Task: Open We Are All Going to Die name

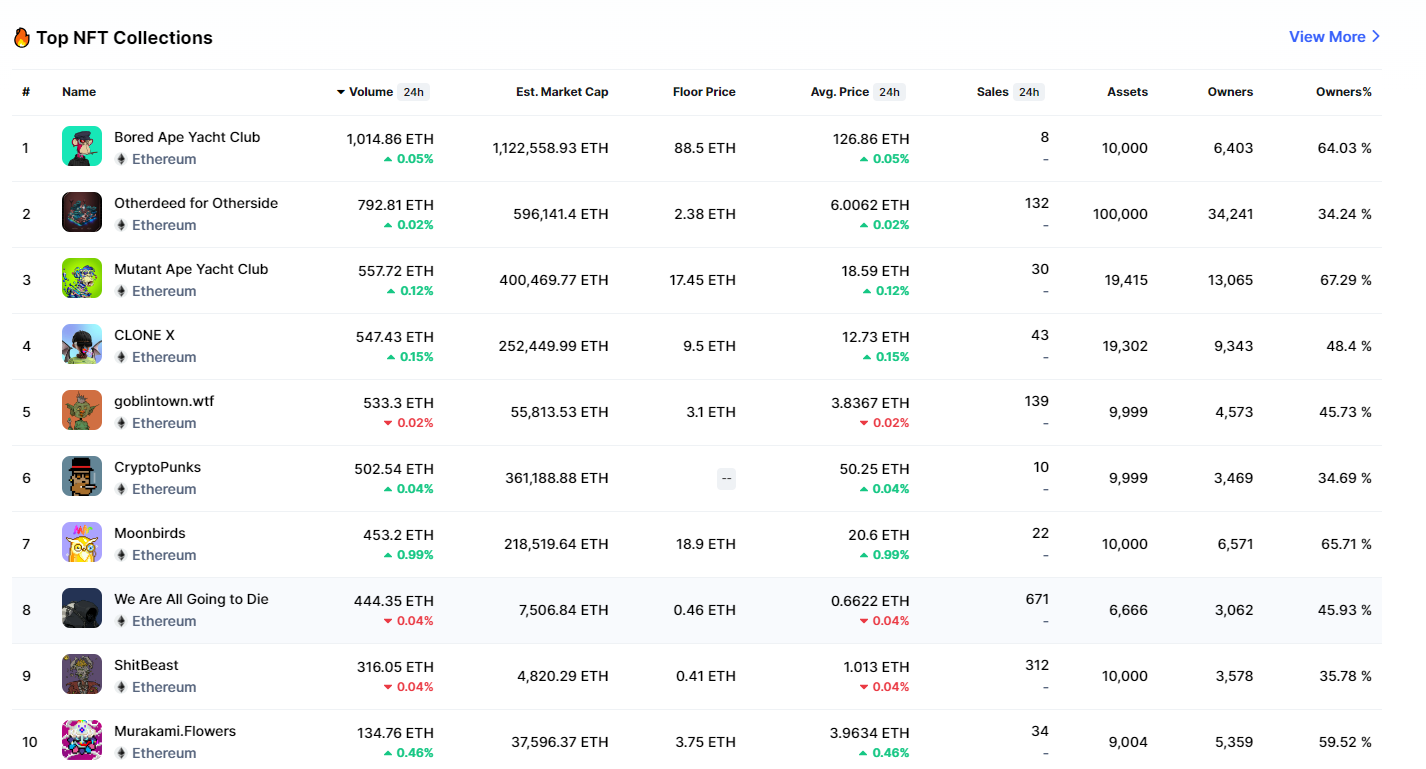Action: click(191, 599)
